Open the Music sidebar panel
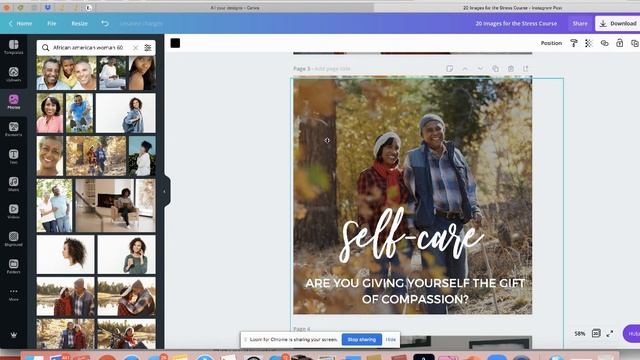Viewport: 640px width, 360px height. (x=13, y=184)
